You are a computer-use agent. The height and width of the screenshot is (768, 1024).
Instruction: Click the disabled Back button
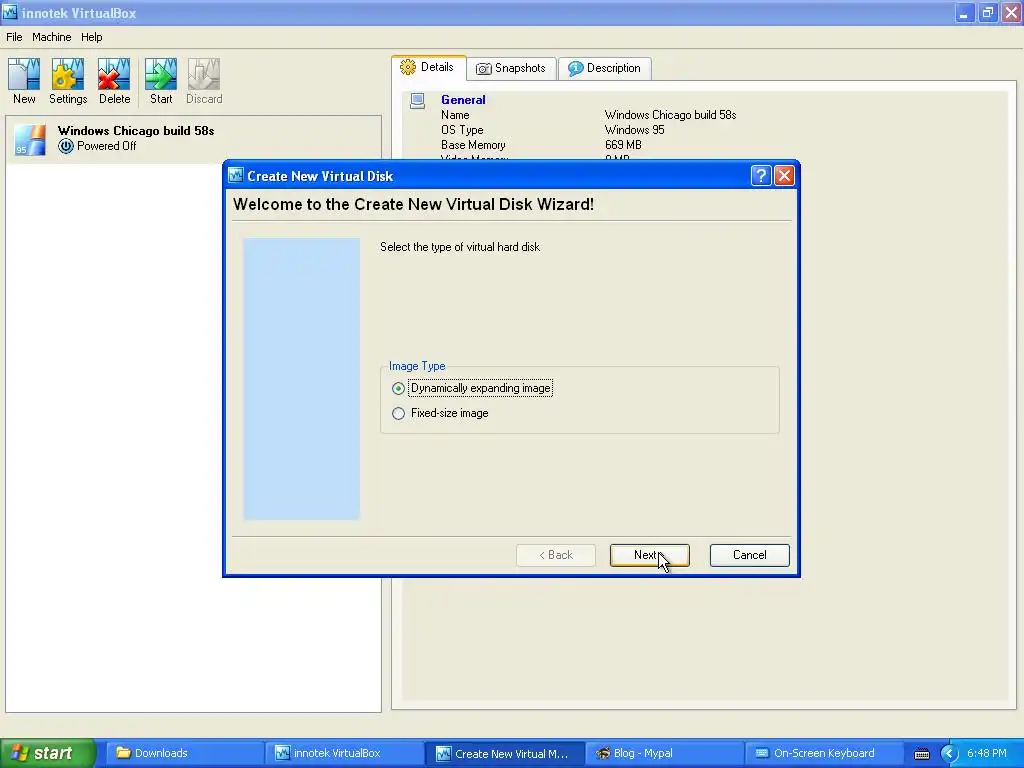click(556, 555)
